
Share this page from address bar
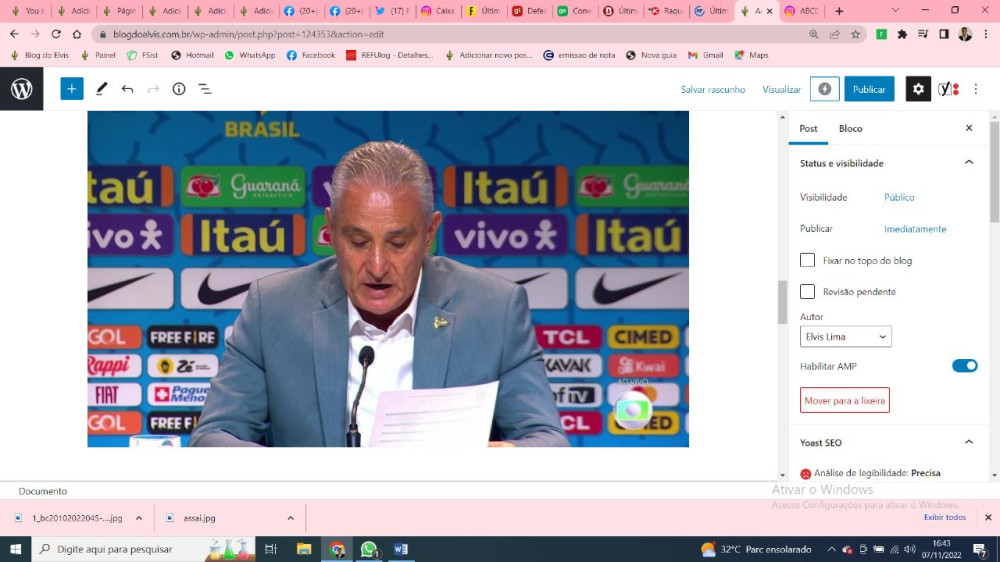point(834,34)
